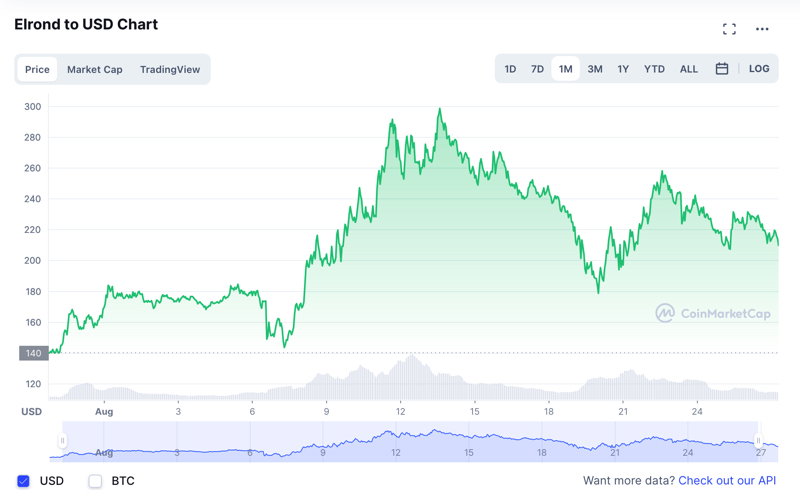
Task: Select the 3M time range
Action: pyautogui.click(x=595, y=69)
